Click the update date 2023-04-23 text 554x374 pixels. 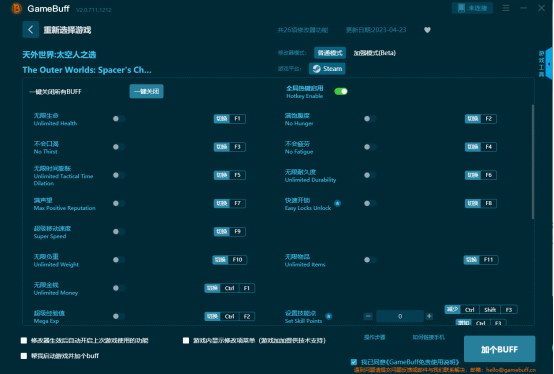coord(376,30)
